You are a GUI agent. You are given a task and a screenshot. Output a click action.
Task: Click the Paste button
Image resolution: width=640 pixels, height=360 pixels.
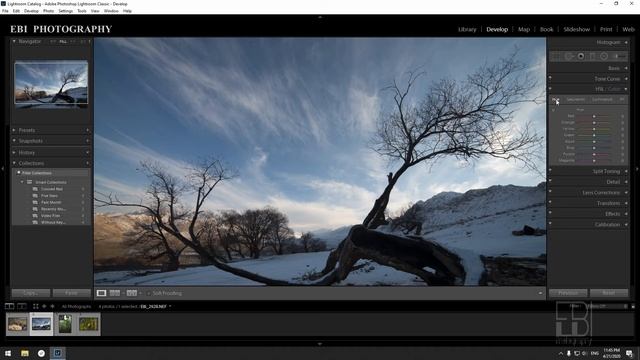71,293
